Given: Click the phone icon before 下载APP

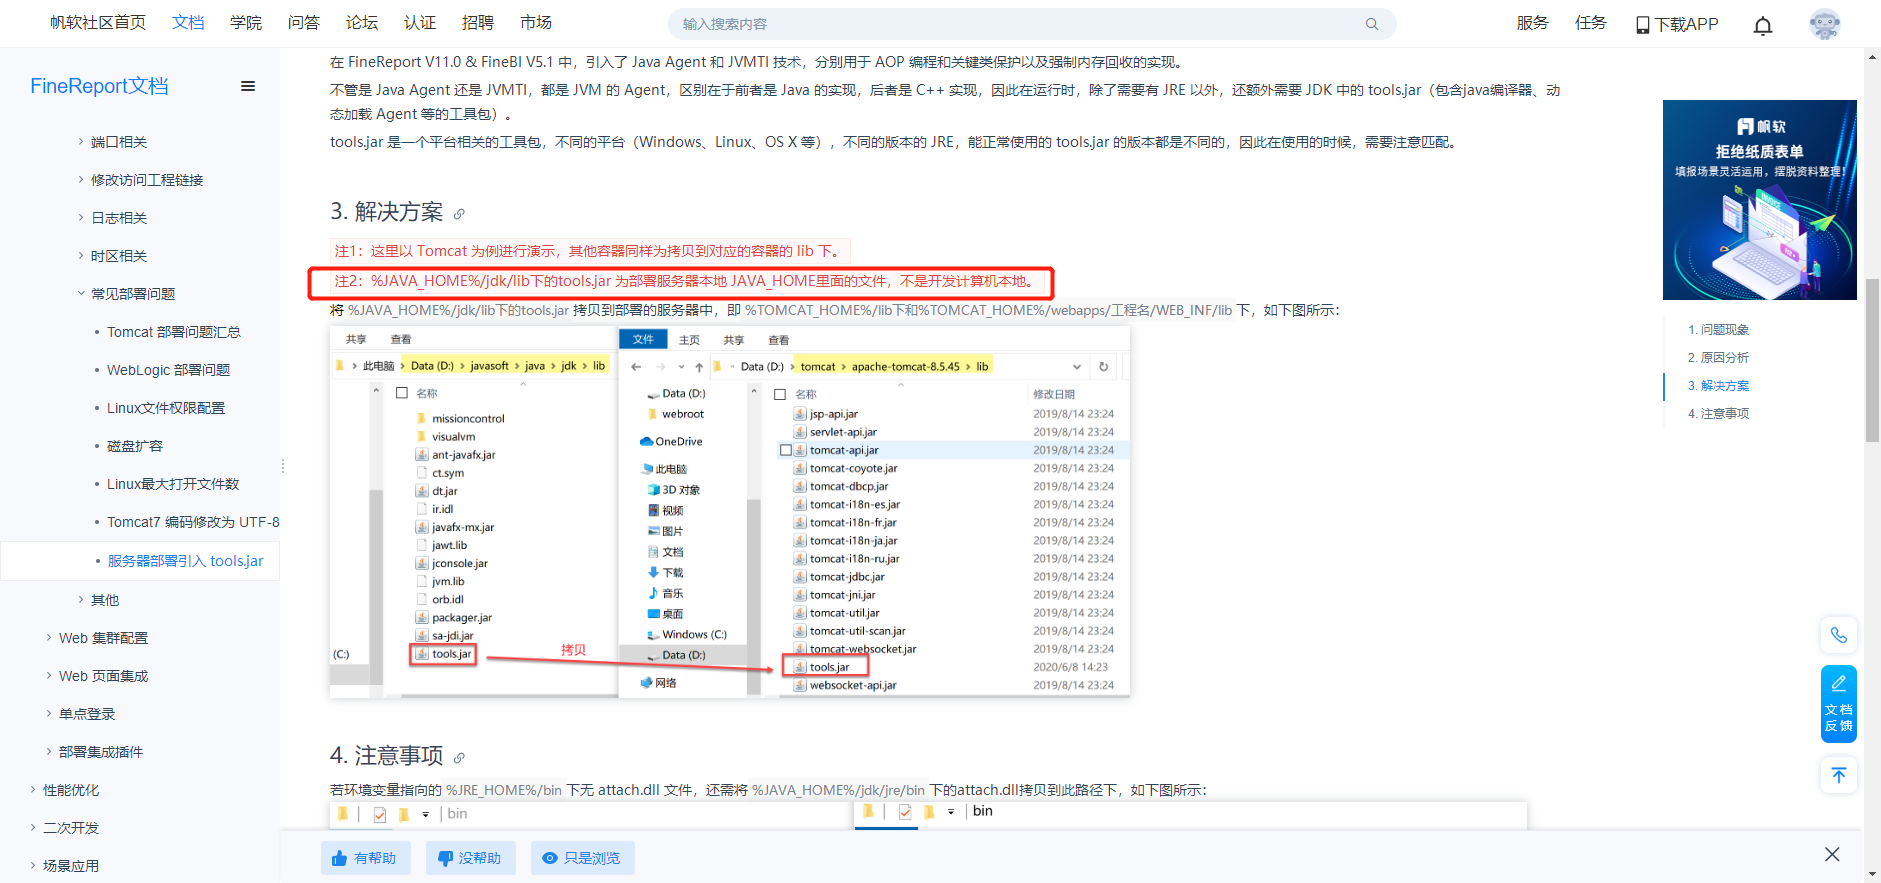Looking at the screenshot, I should 1642,24.
